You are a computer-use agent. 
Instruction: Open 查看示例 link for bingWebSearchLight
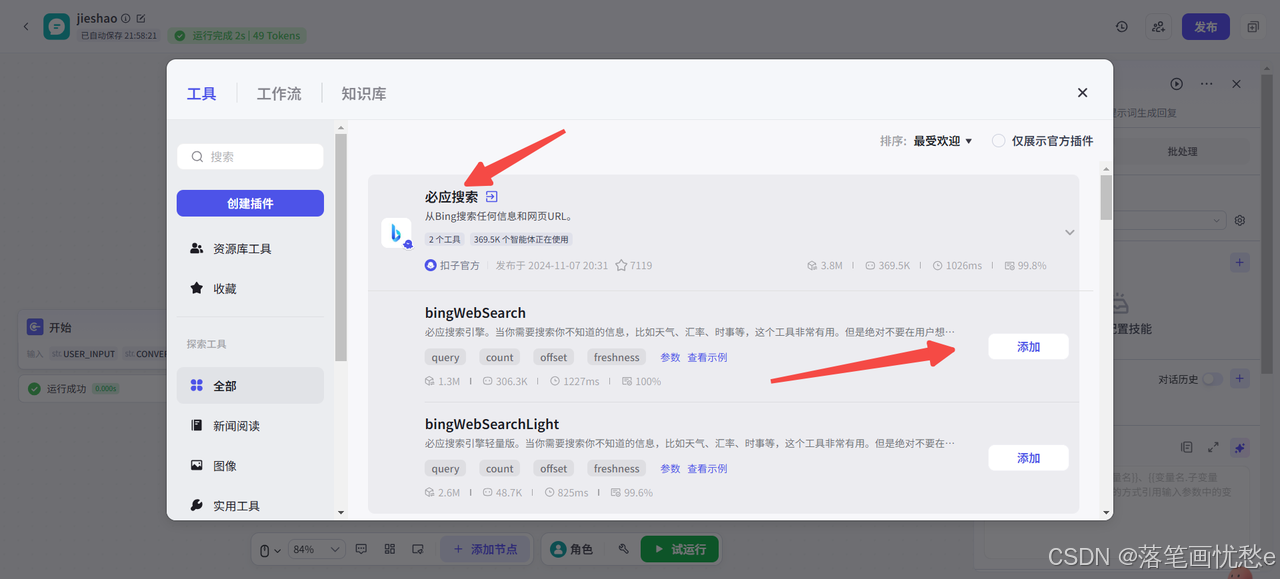[707, 468]
